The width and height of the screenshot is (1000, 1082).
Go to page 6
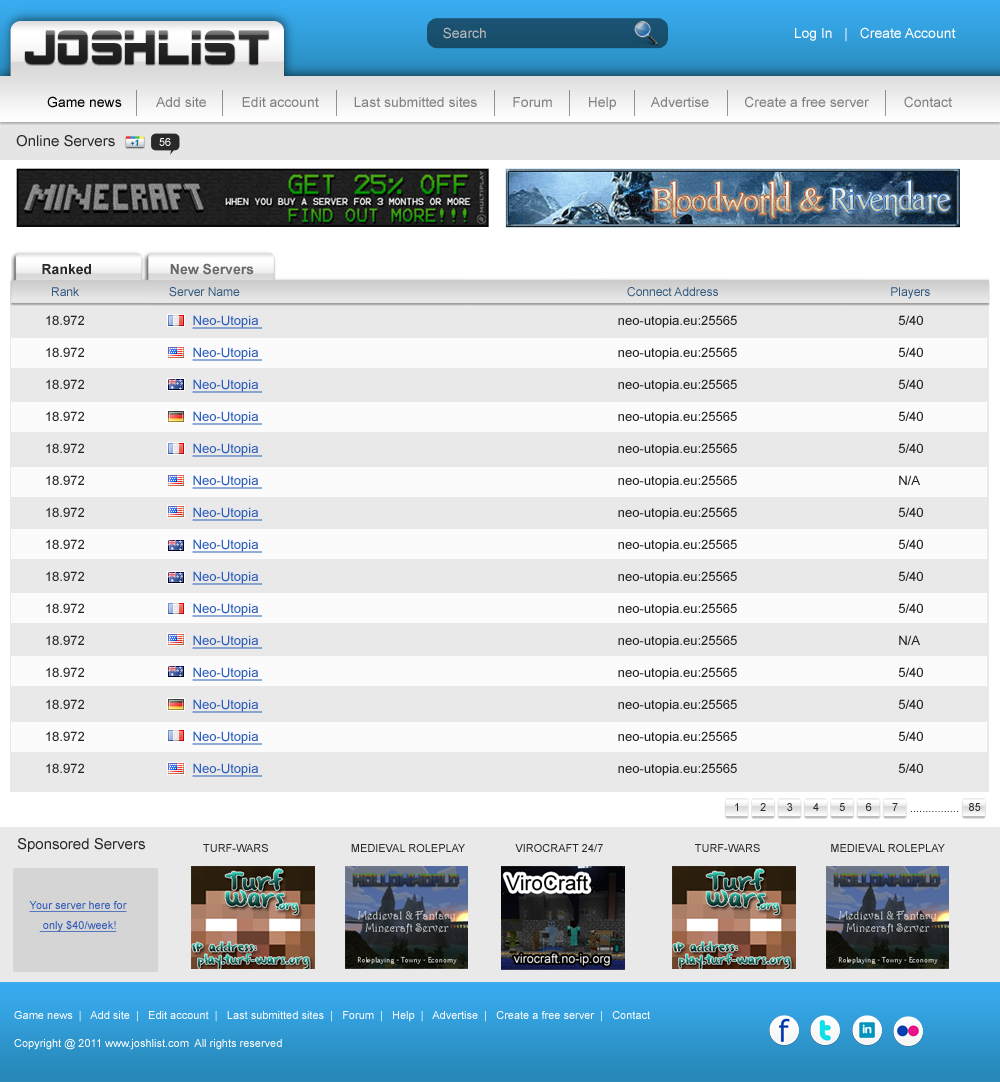(868, 807)
